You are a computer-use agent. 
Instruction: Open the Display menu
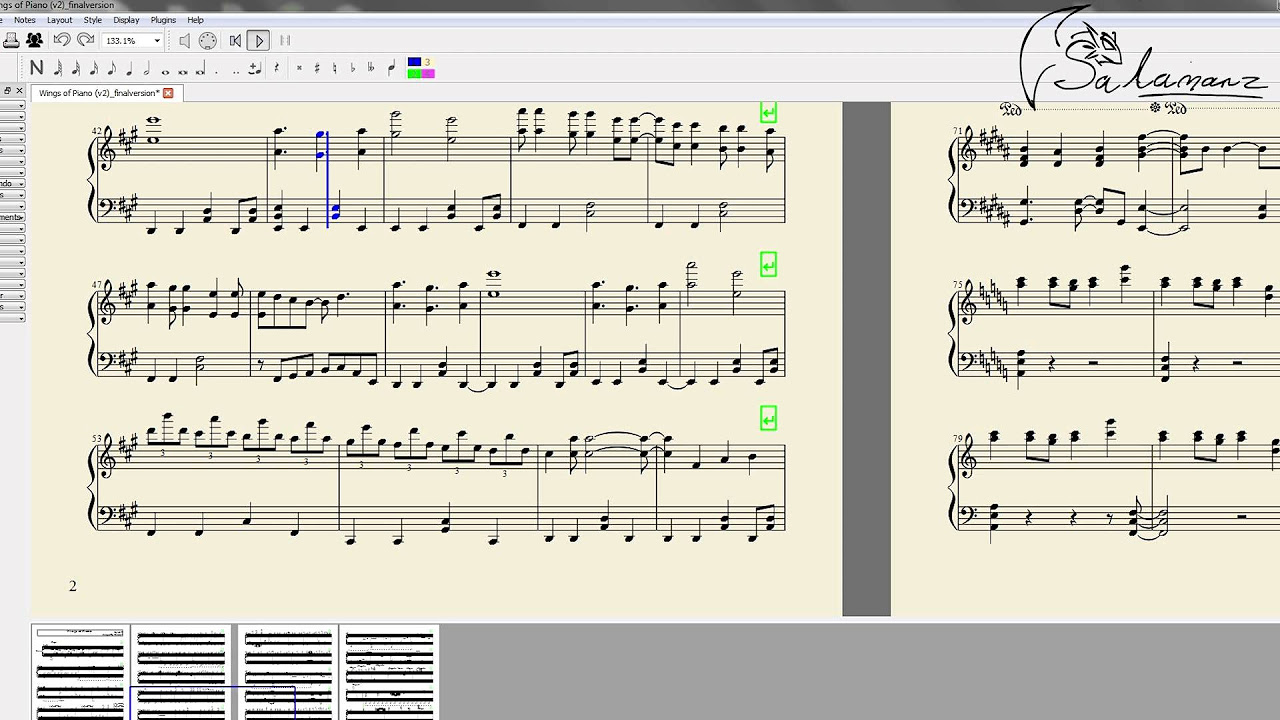[127, 20]
